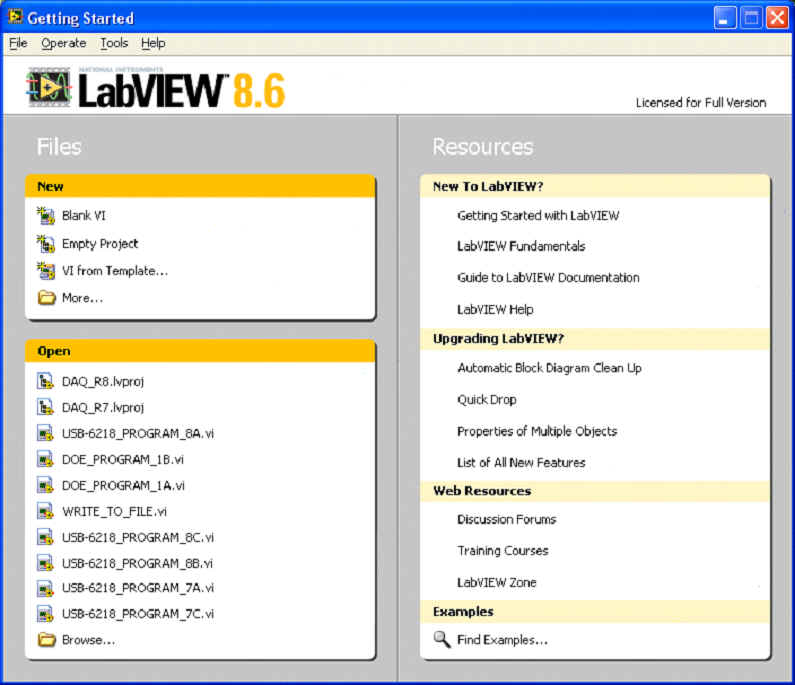Click the folder icon beside Browse...
795x685 pixels.
click(47, 639)
